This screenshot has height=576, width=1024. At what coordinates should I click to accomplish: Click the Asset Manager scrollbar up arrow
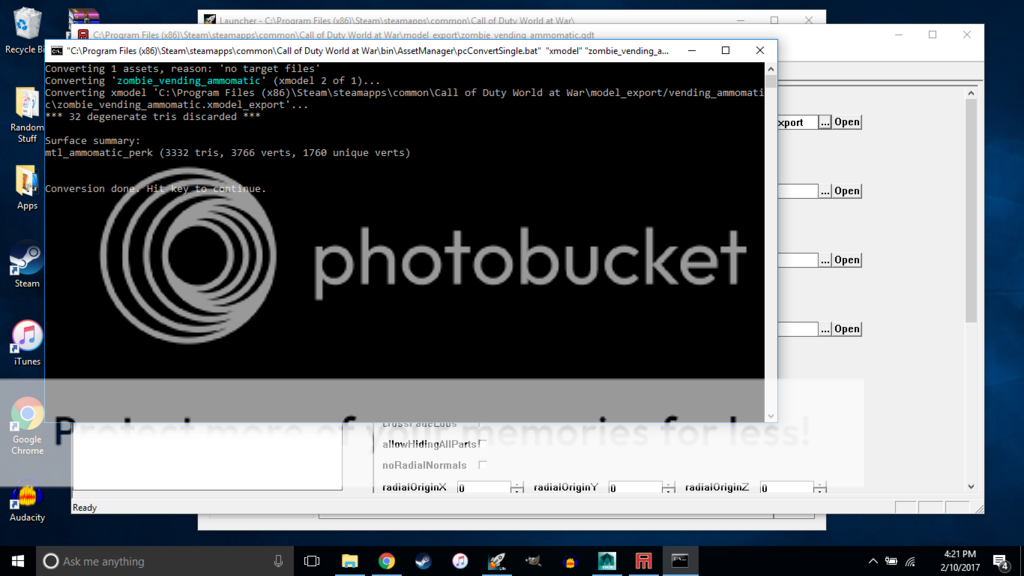(971, 93)
